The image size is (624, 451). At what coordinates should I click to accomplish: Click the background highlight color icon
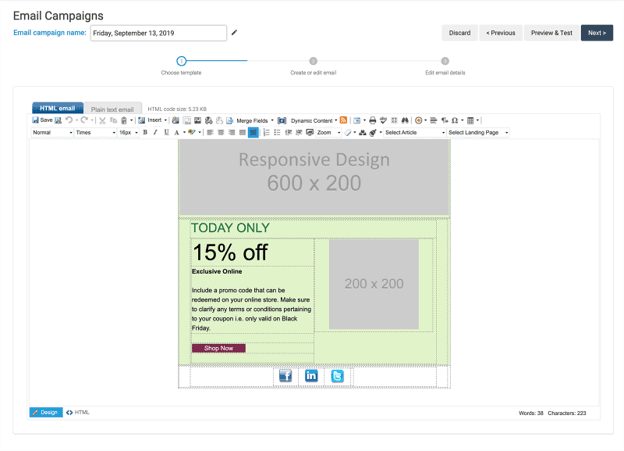point(192,133)
